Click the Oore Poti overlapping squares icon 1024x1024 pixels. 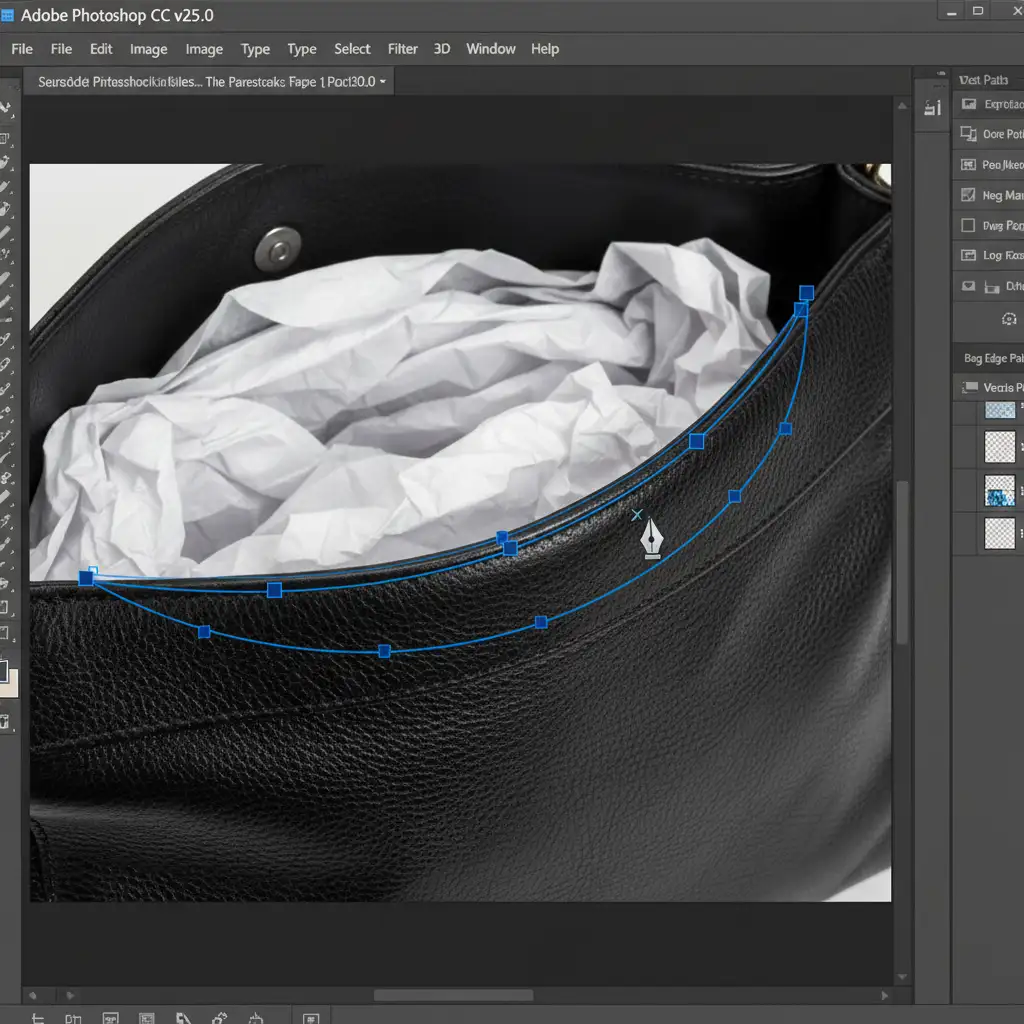point(968,134)
